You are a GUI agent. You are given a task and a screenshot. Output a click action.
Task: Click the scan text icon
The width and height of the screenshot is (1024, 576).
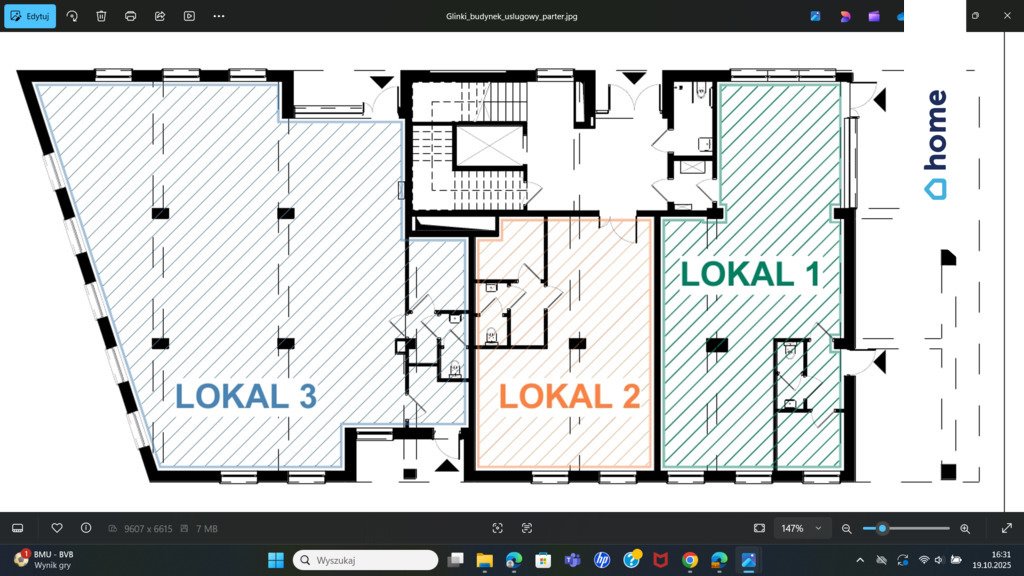pyautogui.click(x=527, y=528)
